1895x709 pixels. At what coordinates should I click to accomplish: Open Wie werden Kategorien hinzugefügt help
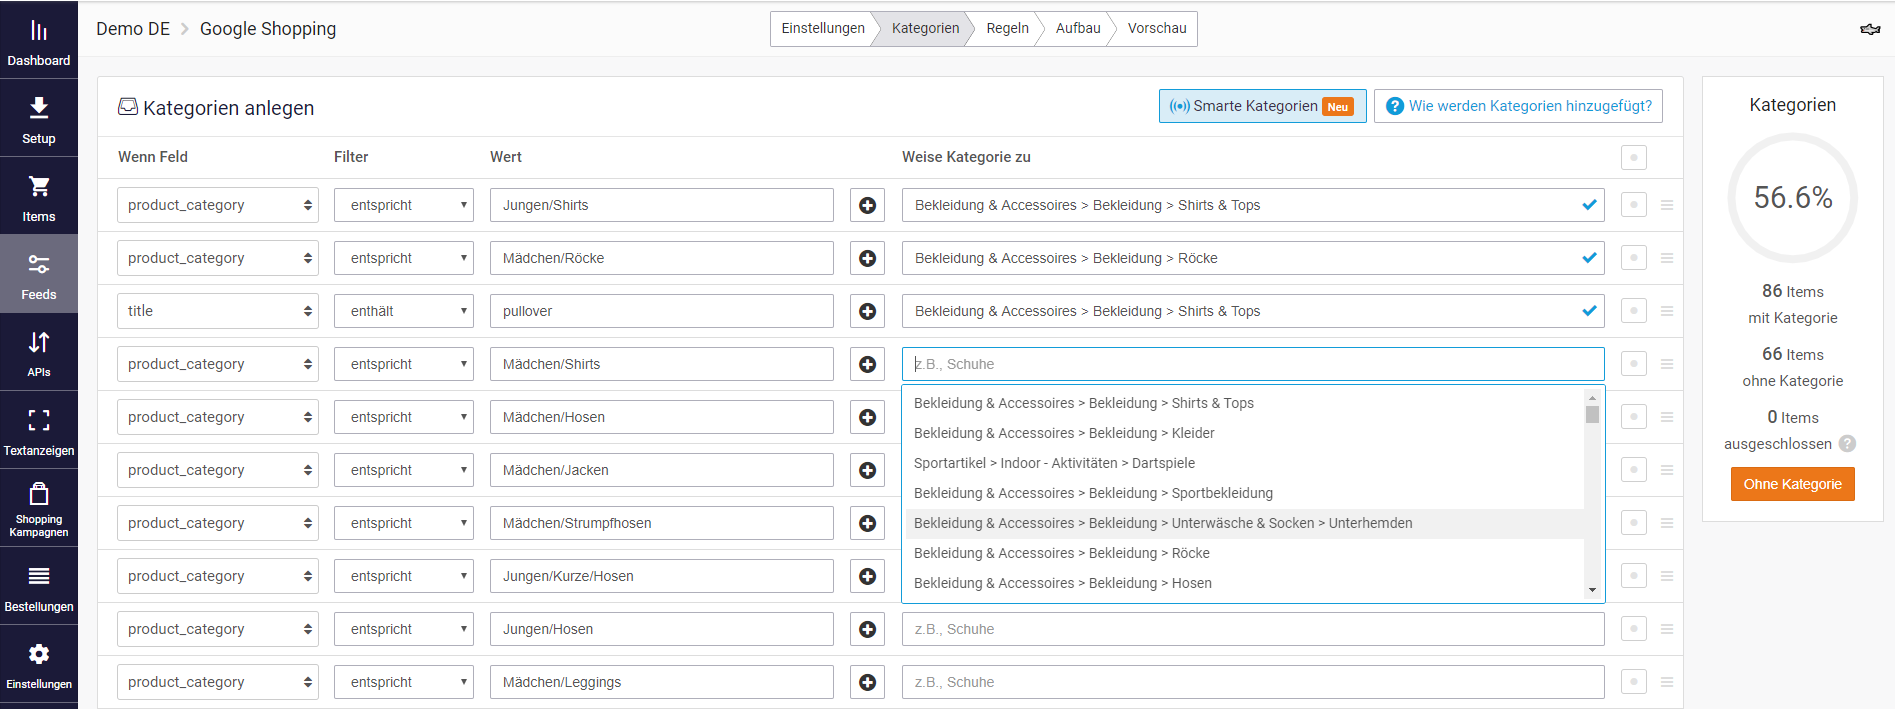coord(1518,106)
